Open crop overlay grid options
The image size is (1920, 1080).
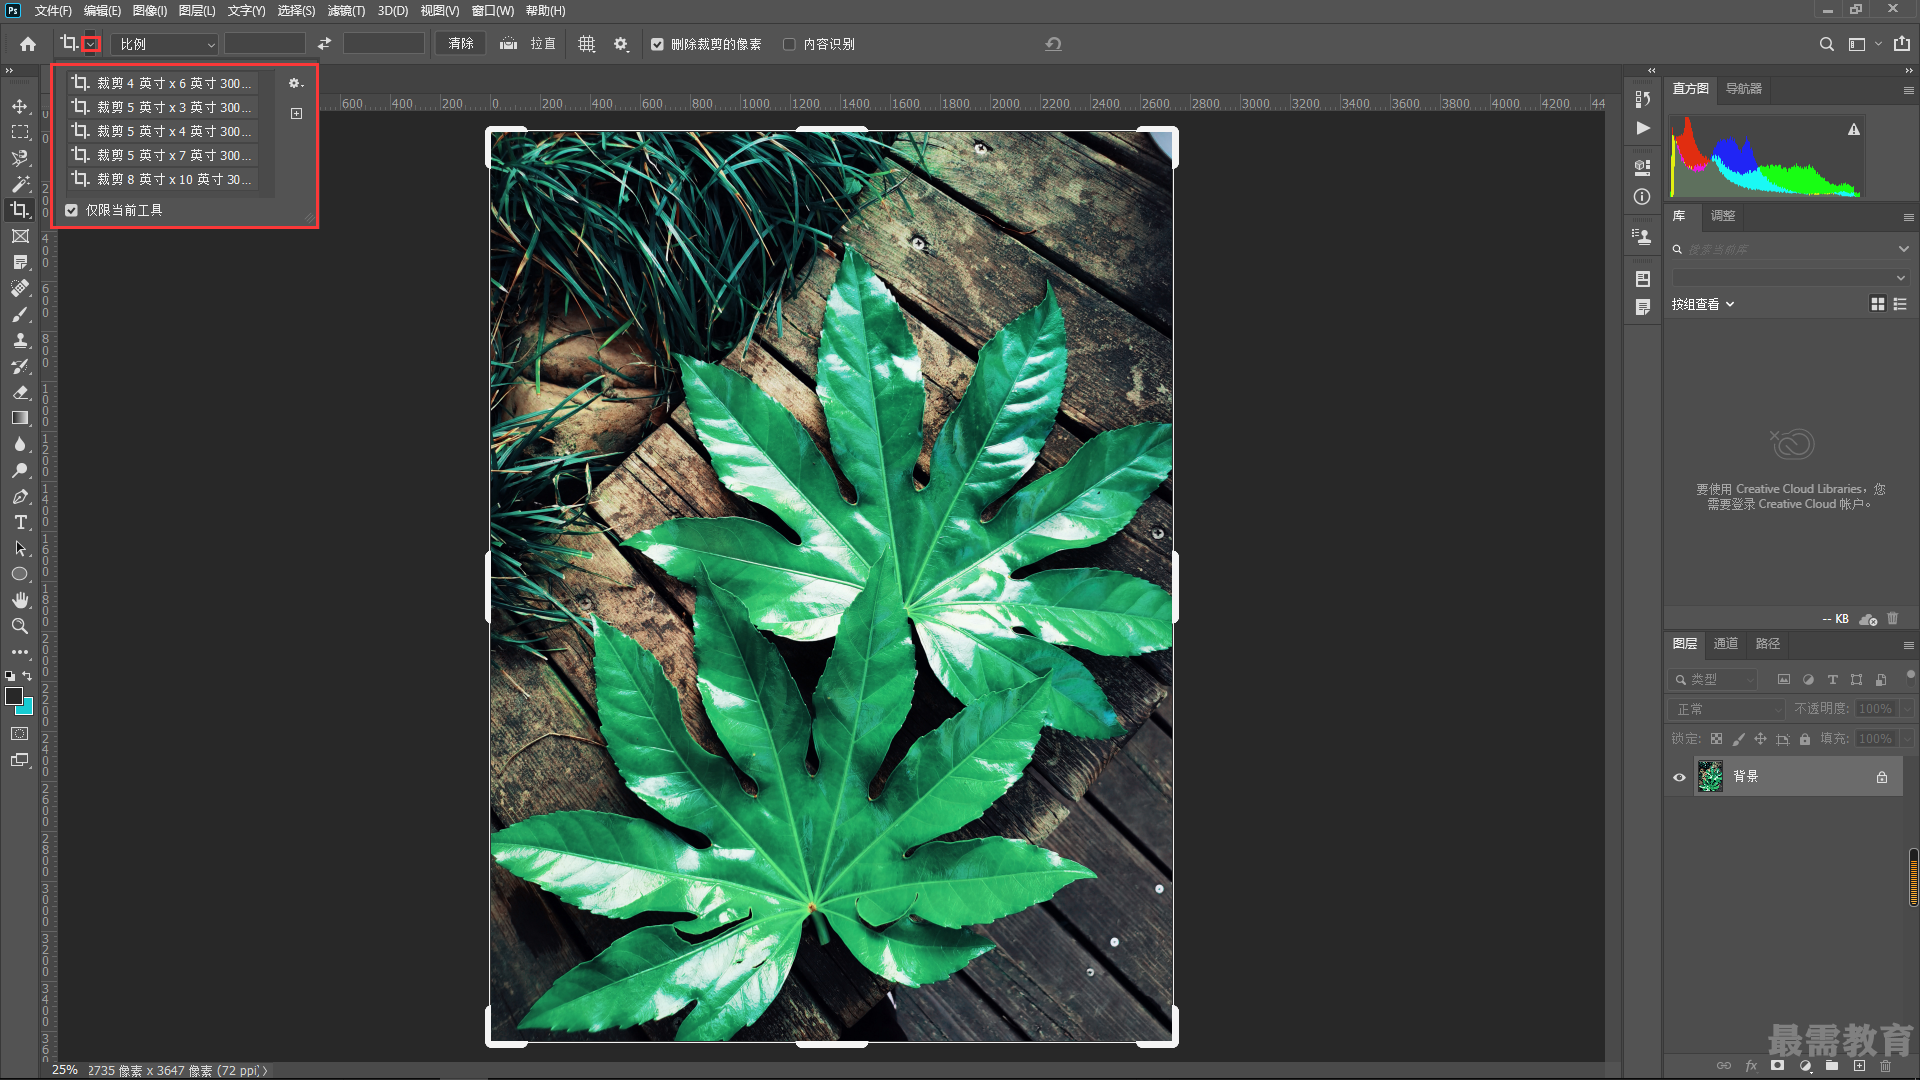[587, 44]
